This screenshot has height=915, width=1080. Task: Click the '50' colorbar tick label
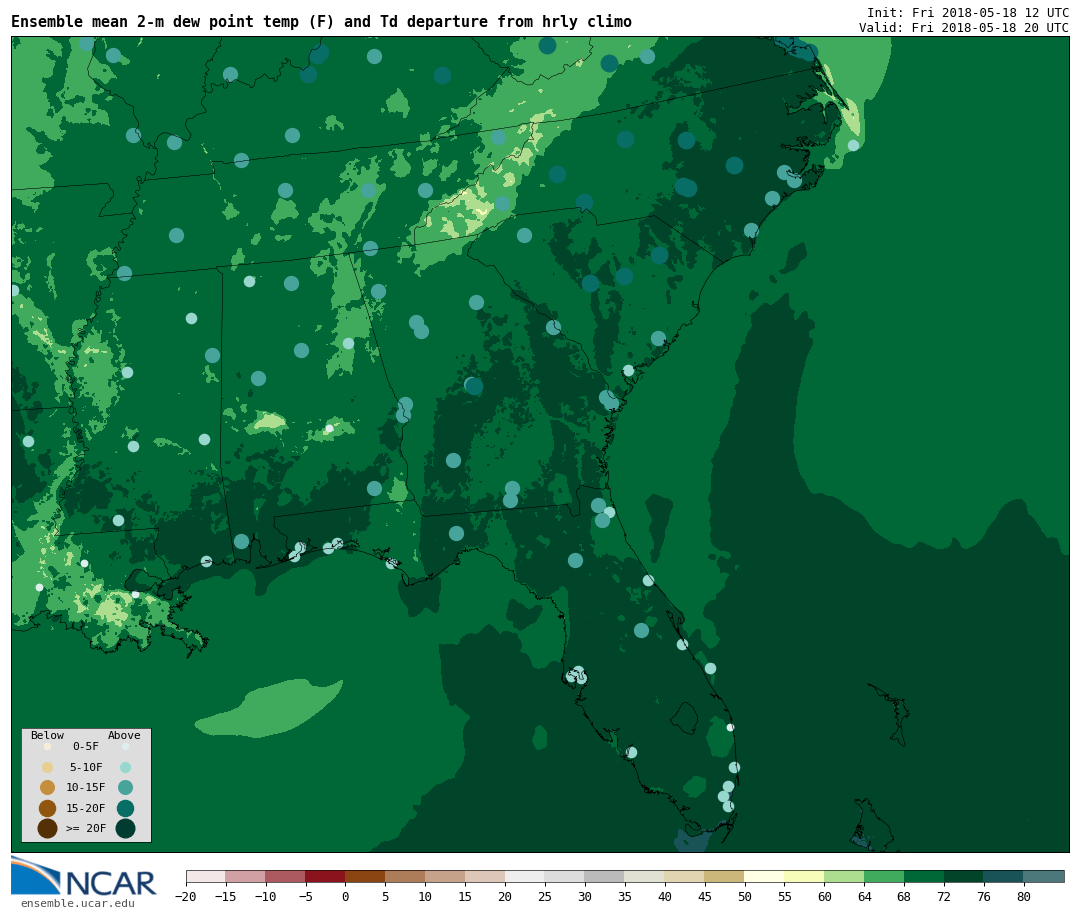pos(745,897)
